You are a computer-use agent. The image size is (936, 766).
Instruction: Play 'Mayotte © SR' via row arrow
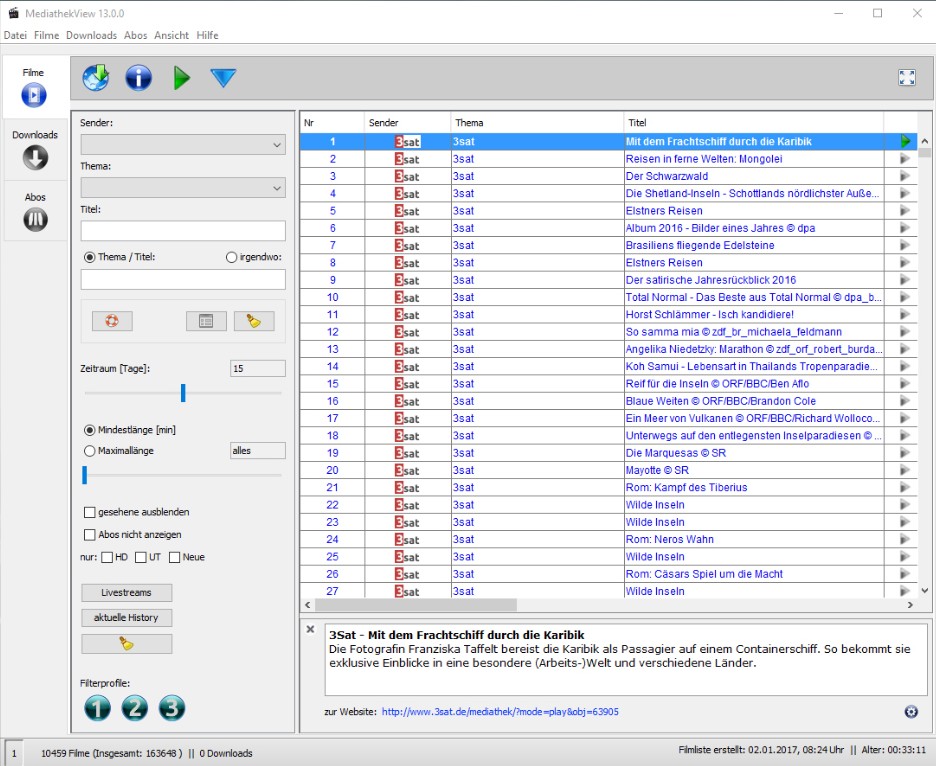(x=905, y=470)
